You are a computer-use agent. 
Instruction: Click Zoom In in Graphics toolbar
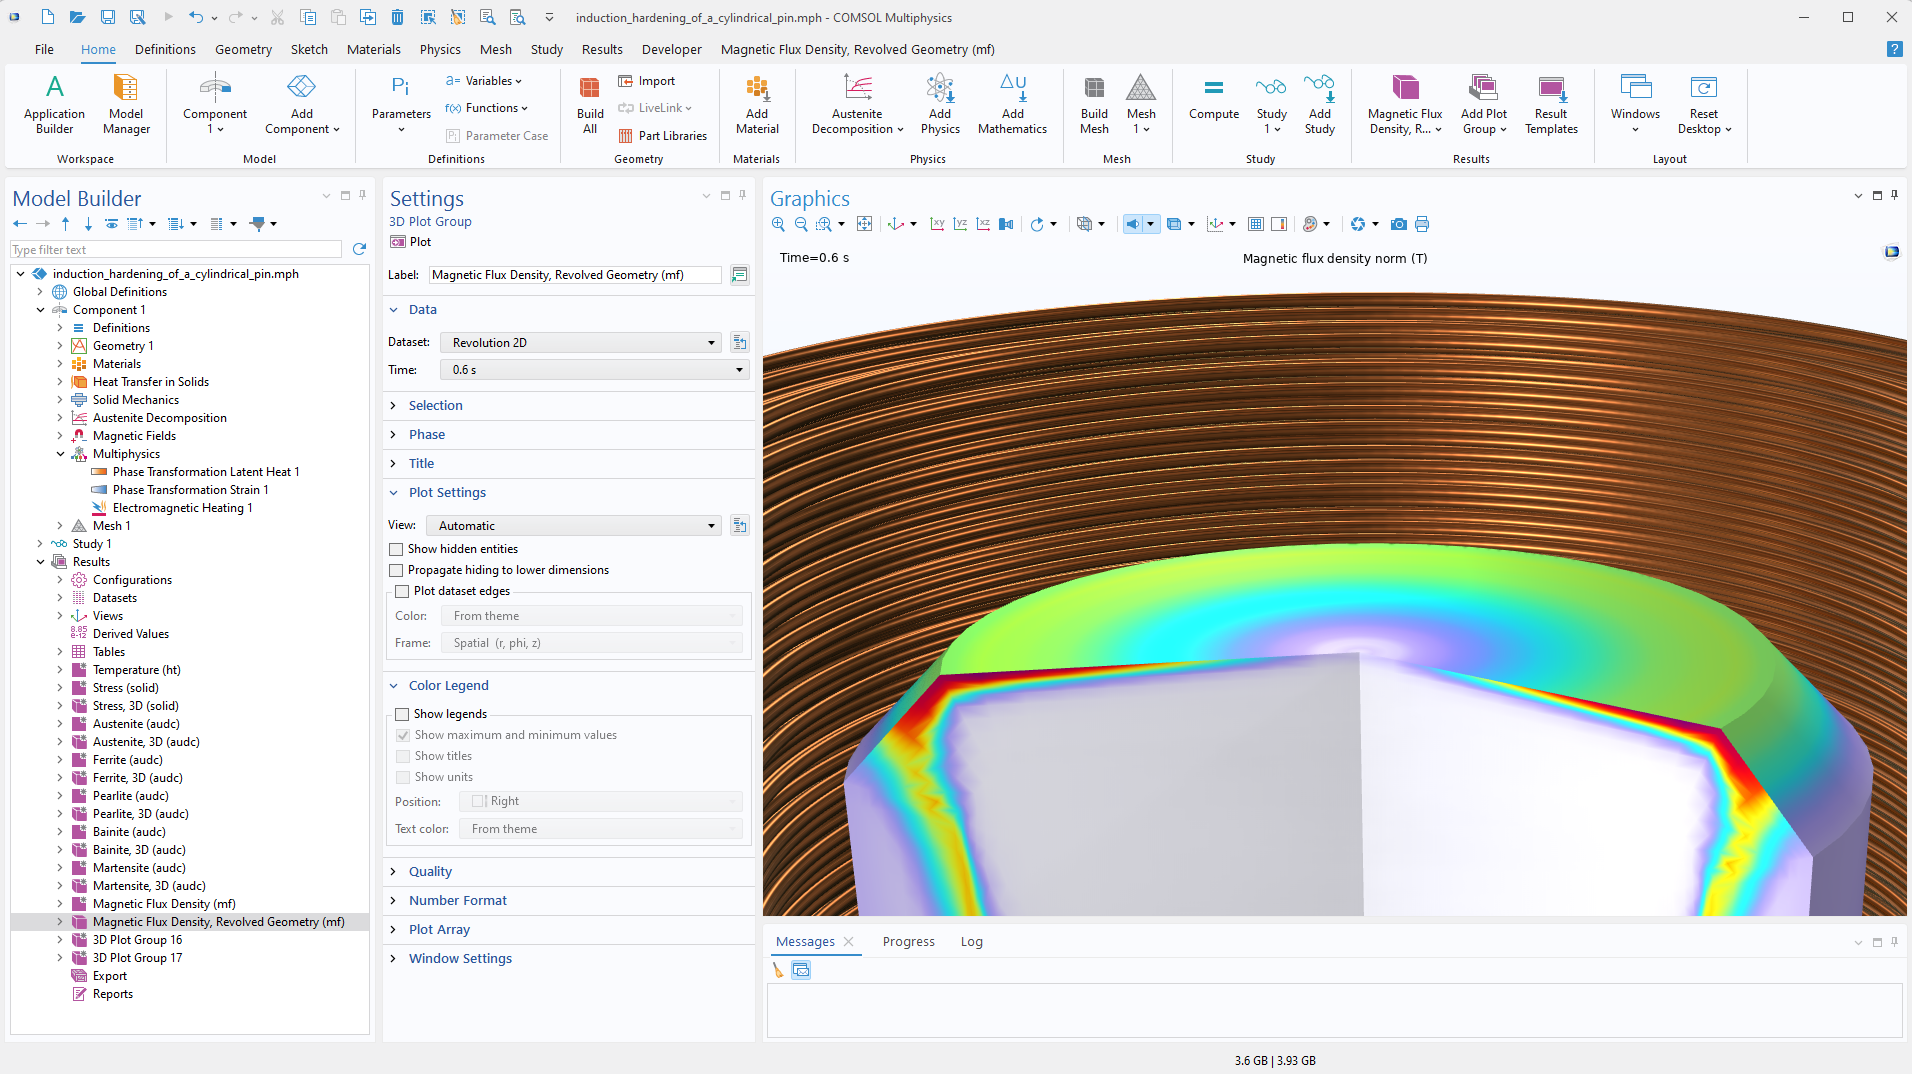[x=778, y=224]
